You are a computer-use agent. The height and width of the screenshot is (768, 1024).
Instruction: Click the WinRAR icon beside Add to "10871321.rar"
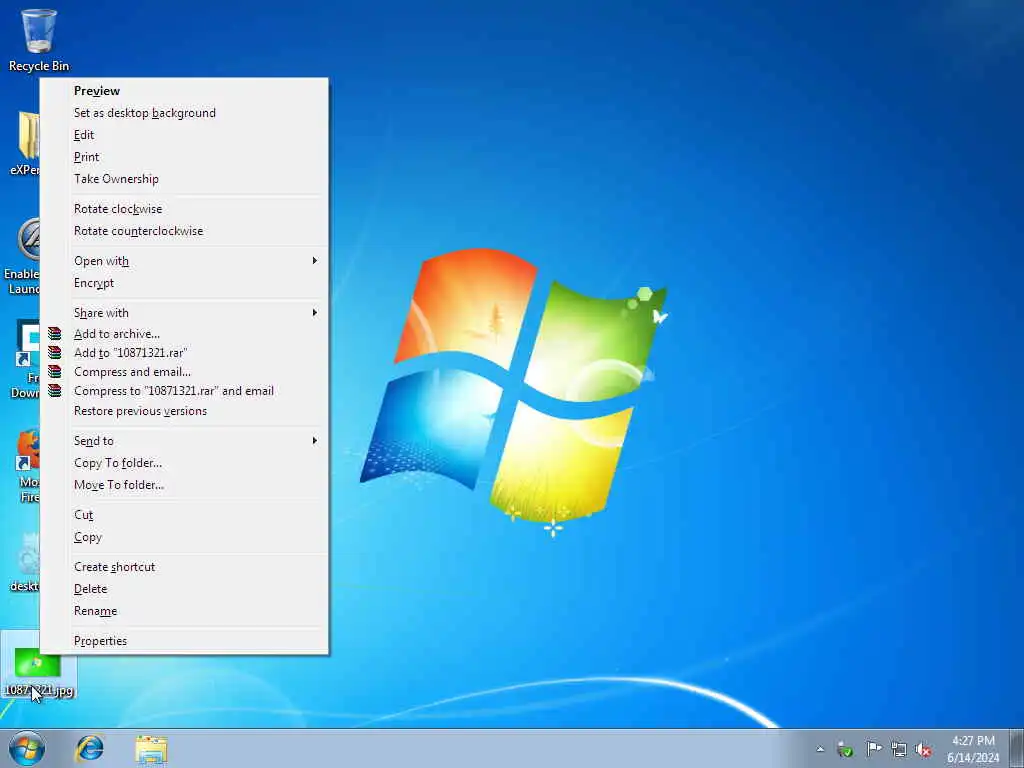point(55,353)
